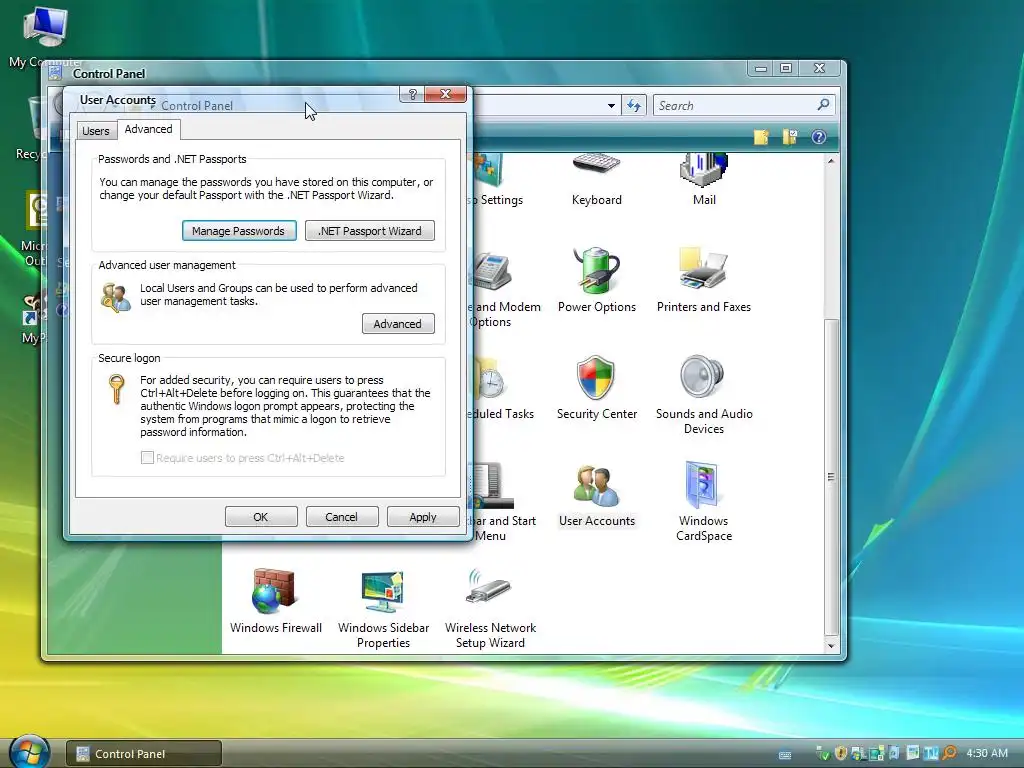1024x768 pixels.
Task: Click Advanced button under user management
Action: point(398,323)
